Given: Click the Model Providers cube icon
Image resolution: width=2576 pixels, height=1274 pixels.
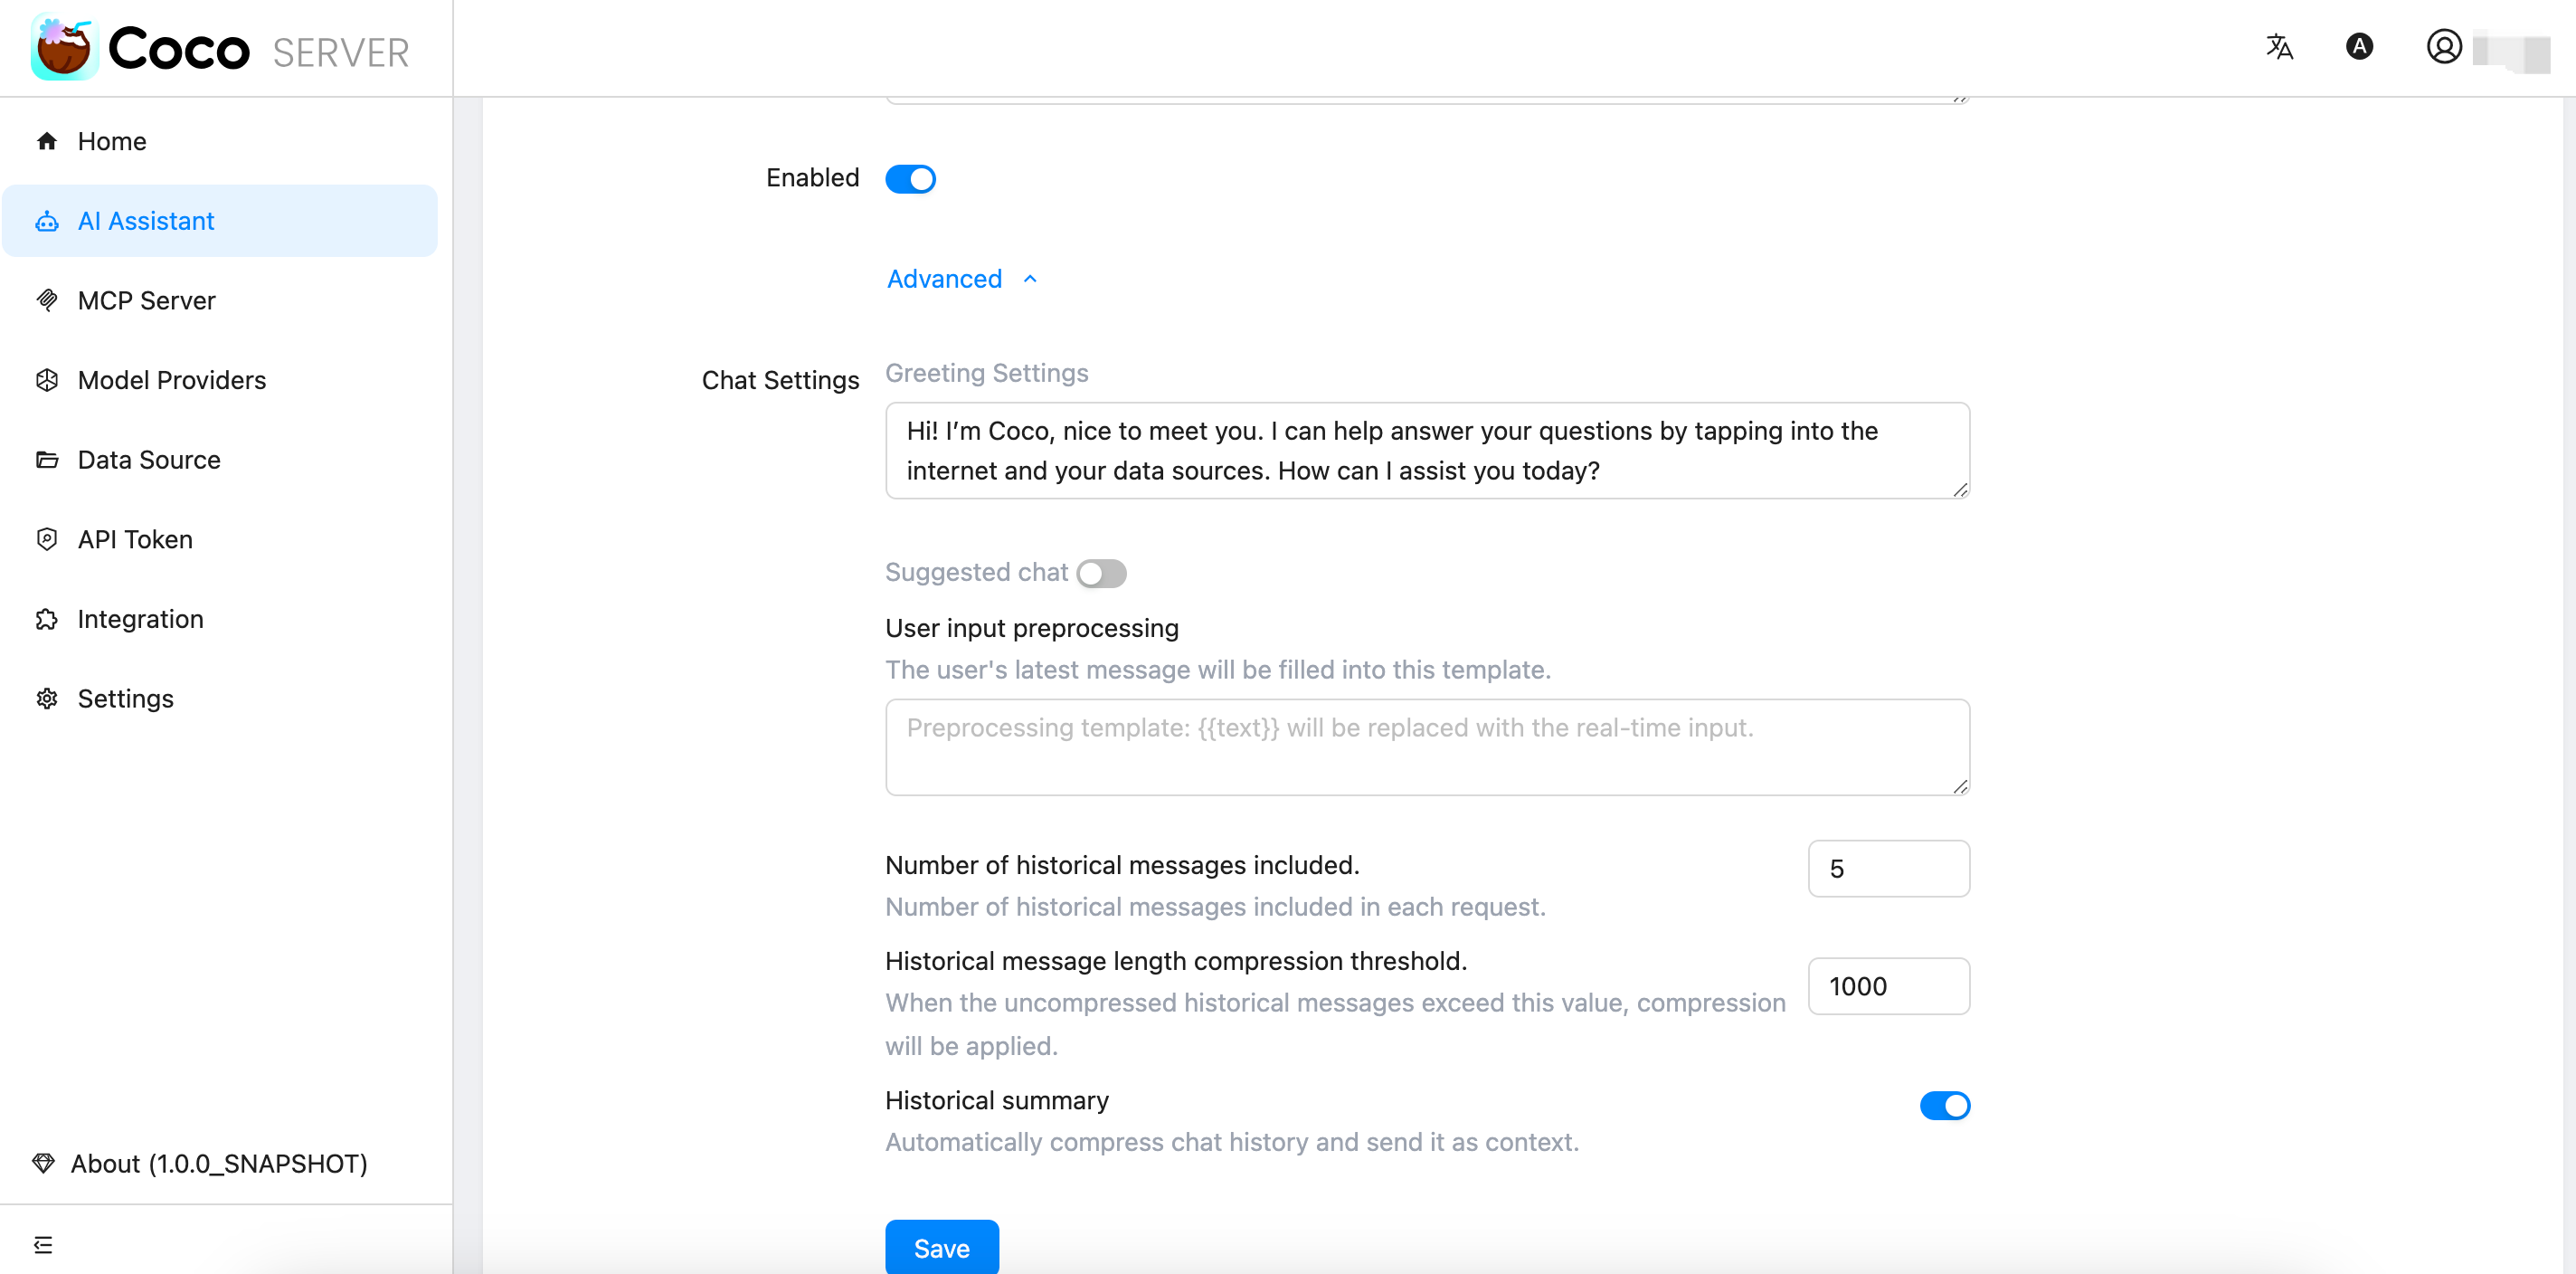Looking at the screenshot, I should pyautogui.click(x=47, y=380).
